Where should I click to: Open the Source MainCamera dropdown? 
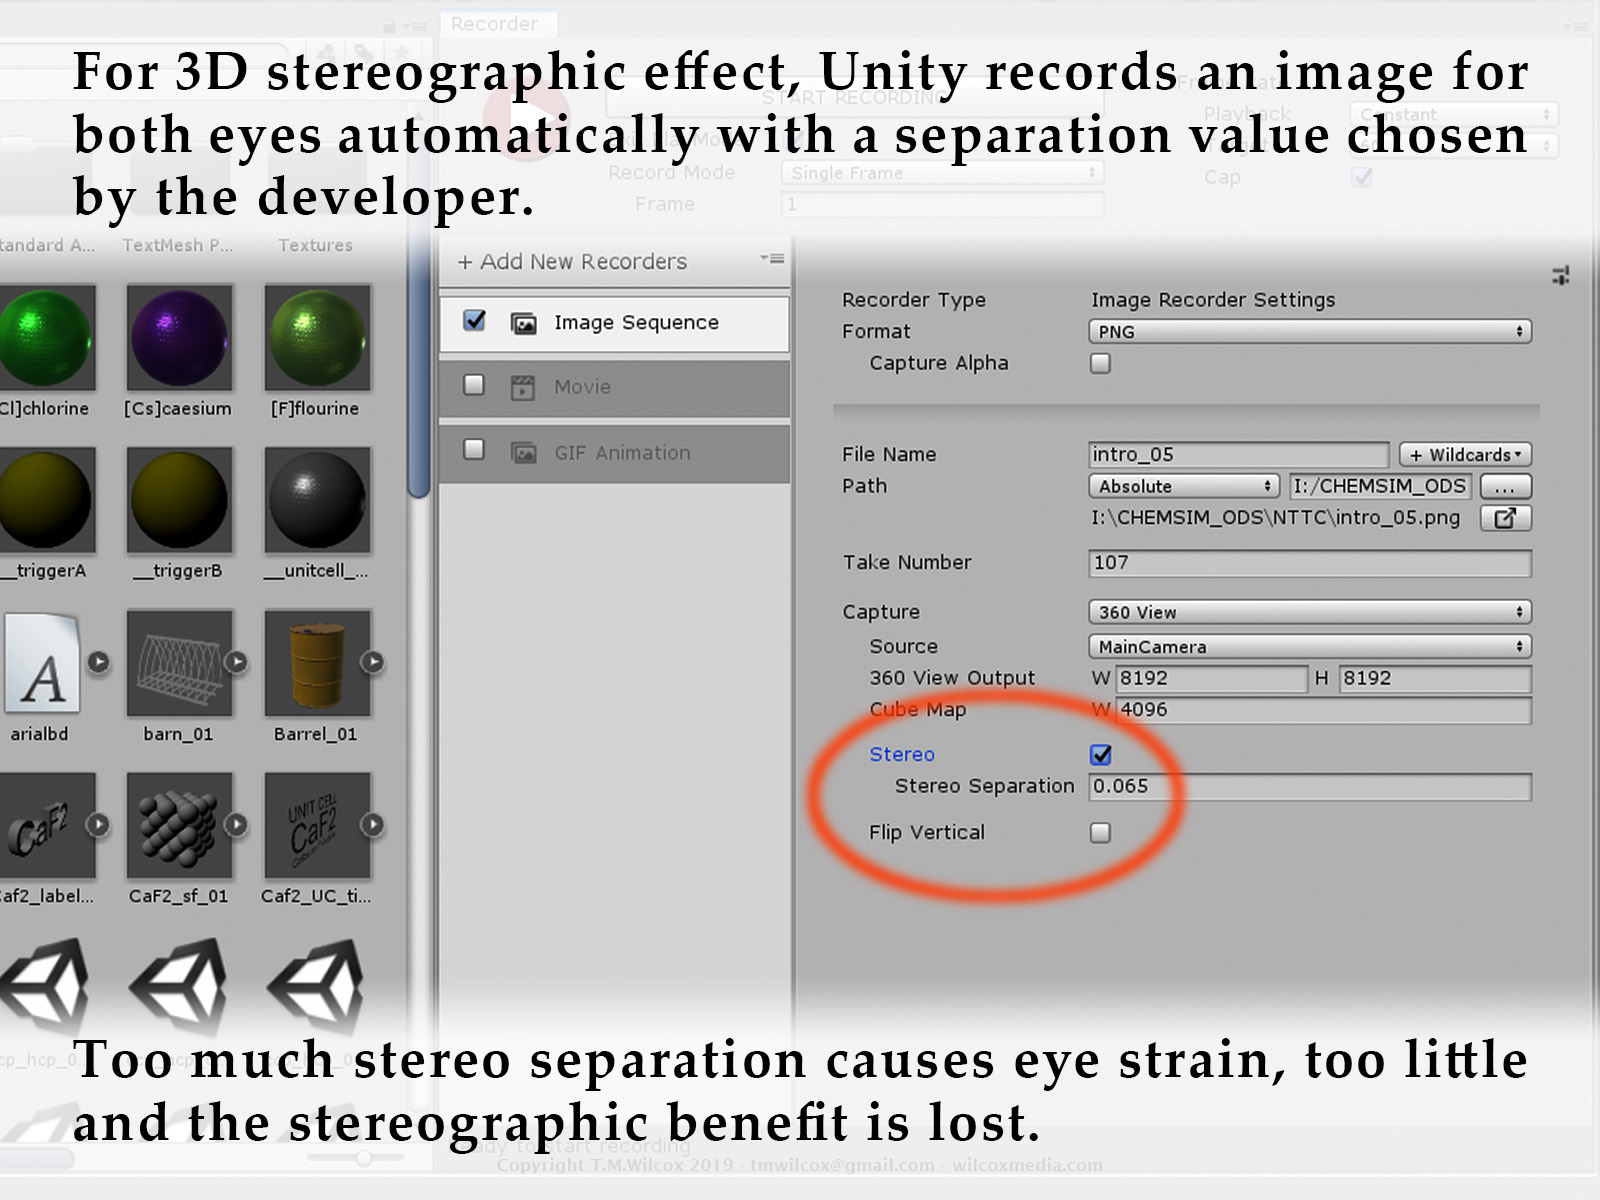(x=1310, y=646)
